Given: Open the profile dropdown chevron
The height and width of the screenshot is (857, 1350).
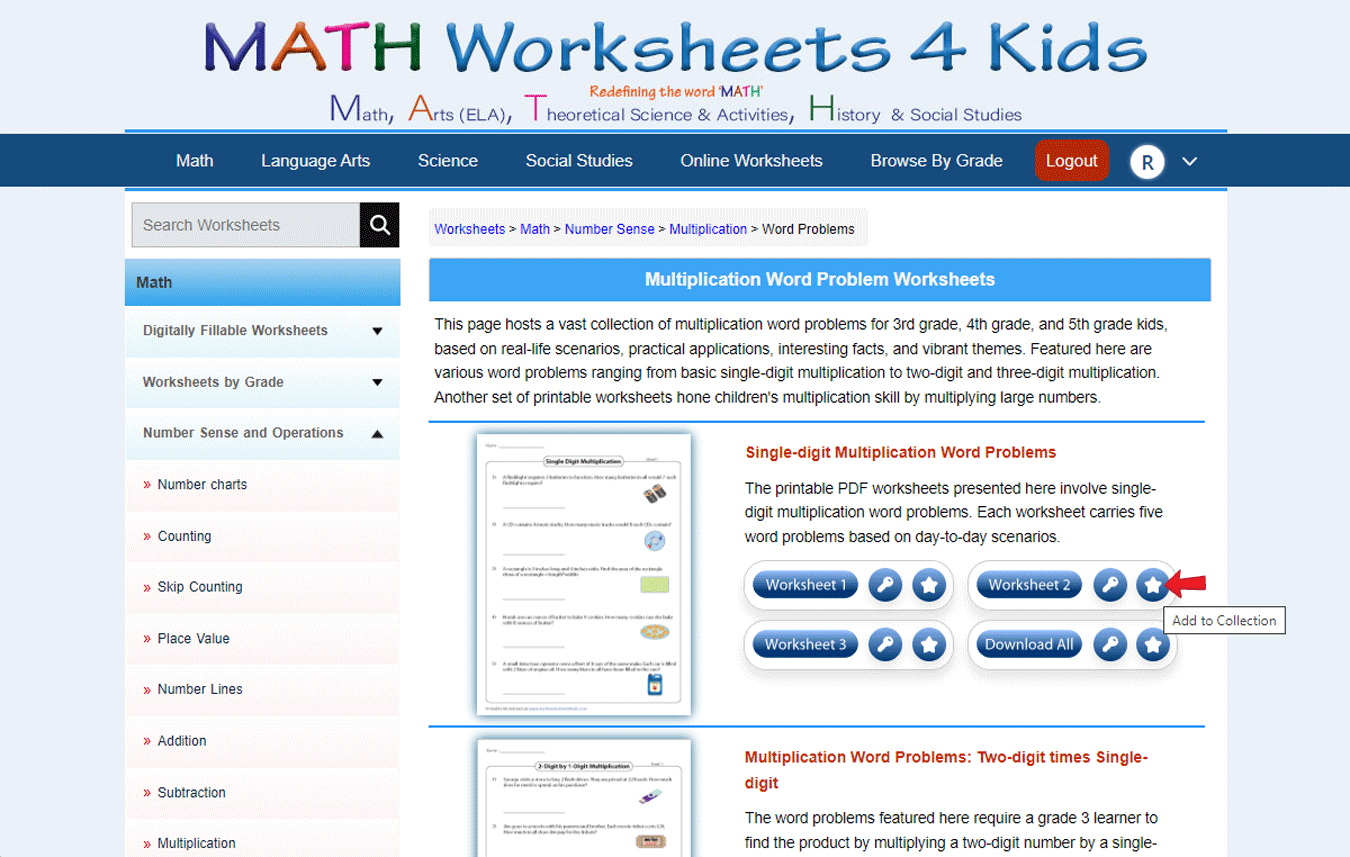Looking at the screenshot, I should 1189,161.
